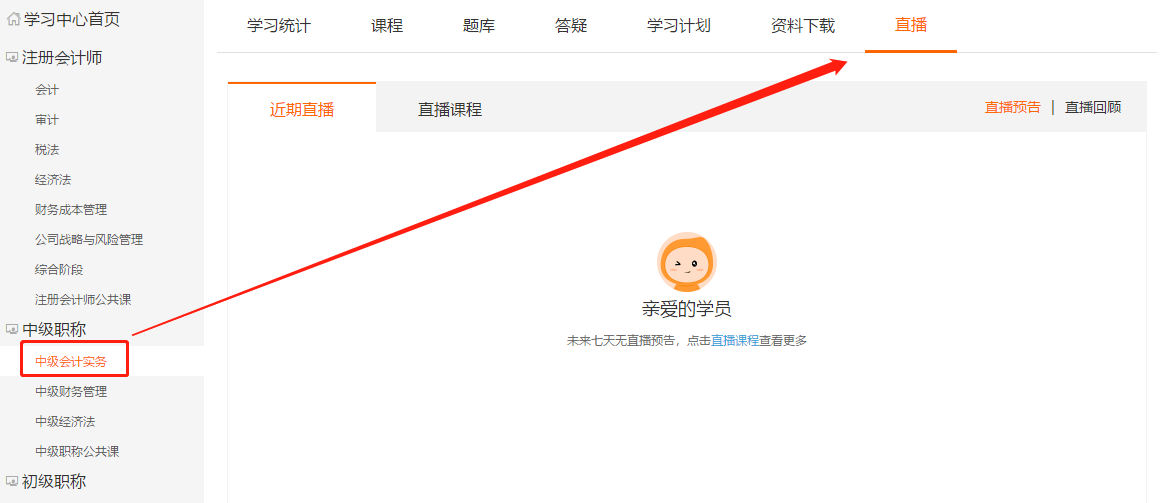Collapse the 初级职称 section icon
This screenshot has height=503, width=1164.
coord(11,481)
